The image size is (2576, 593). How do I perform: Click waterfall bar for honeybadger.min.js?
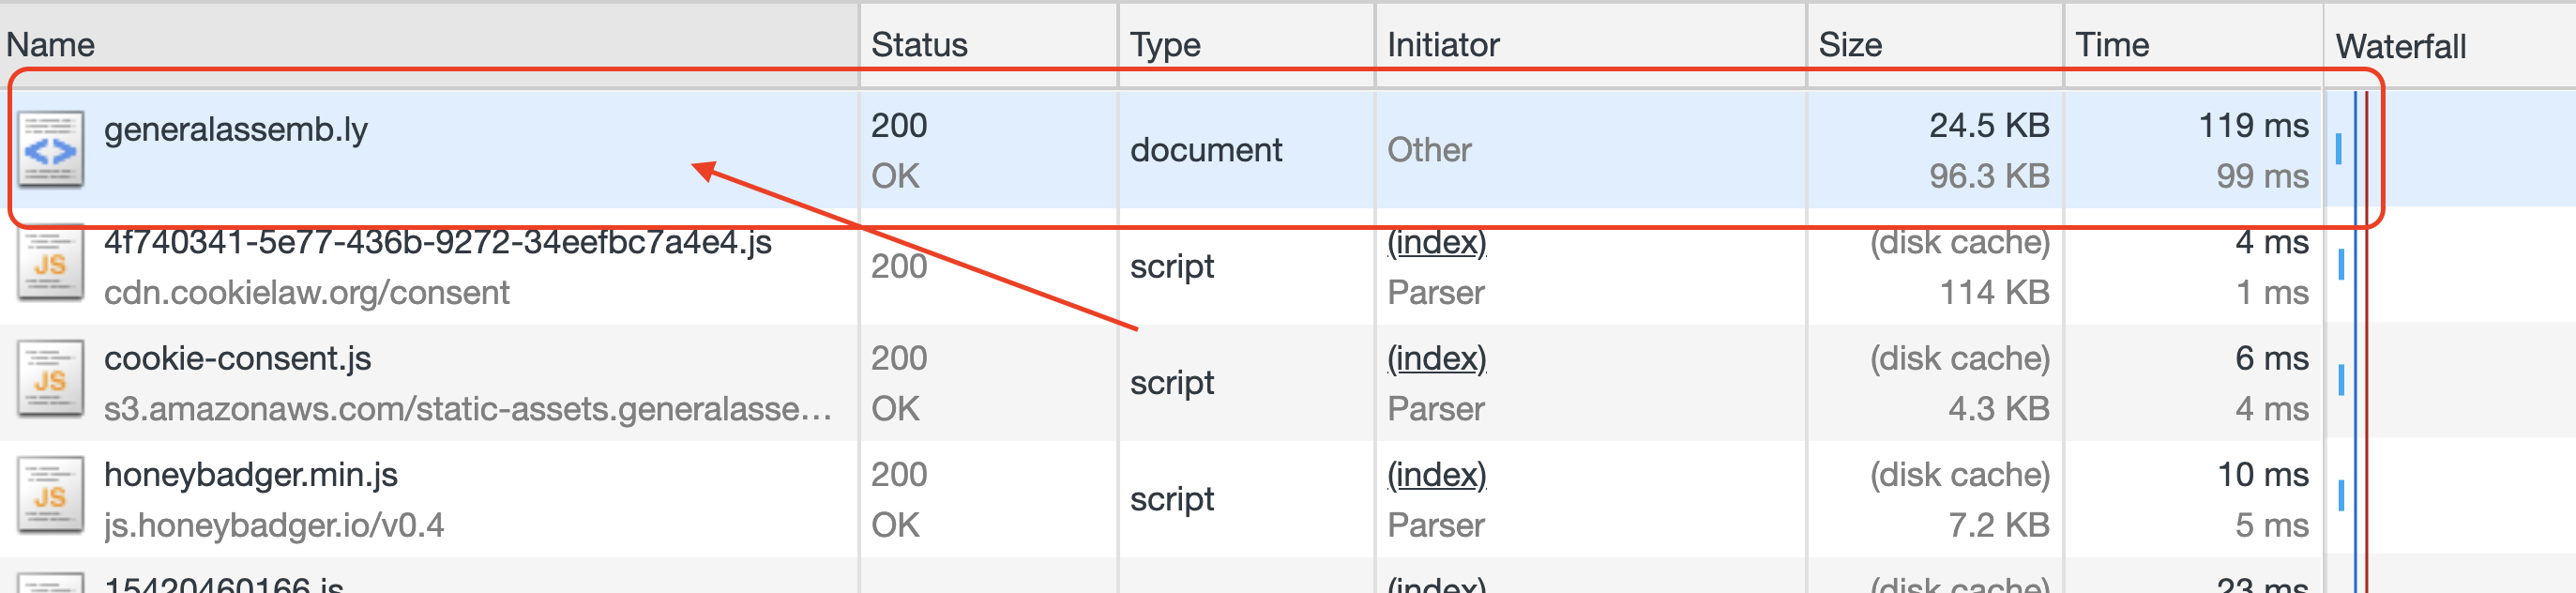click(x=2340, y=496)
